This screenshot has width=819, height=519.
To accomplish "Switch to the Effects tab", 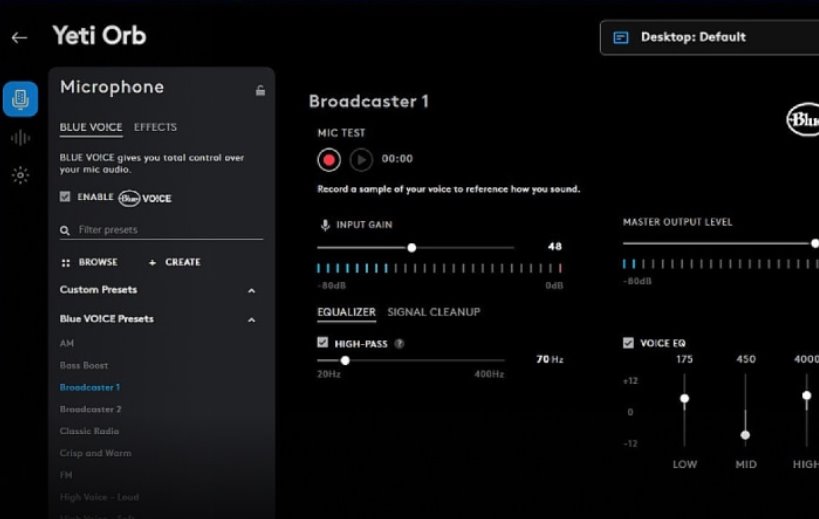I will click(x=155, y=127).
